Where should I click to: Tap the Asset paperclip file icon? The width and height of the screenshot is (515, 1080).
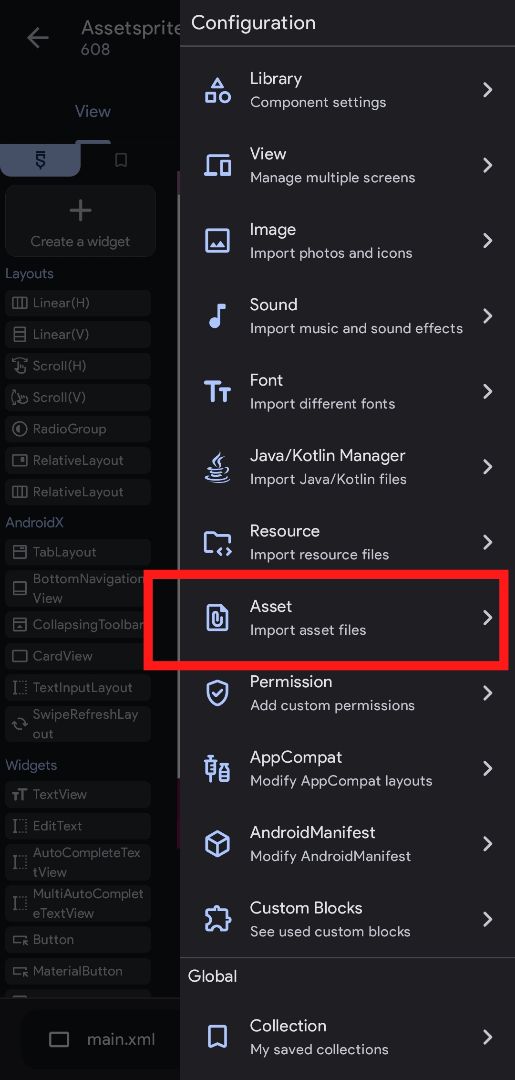tap(218, 618)
